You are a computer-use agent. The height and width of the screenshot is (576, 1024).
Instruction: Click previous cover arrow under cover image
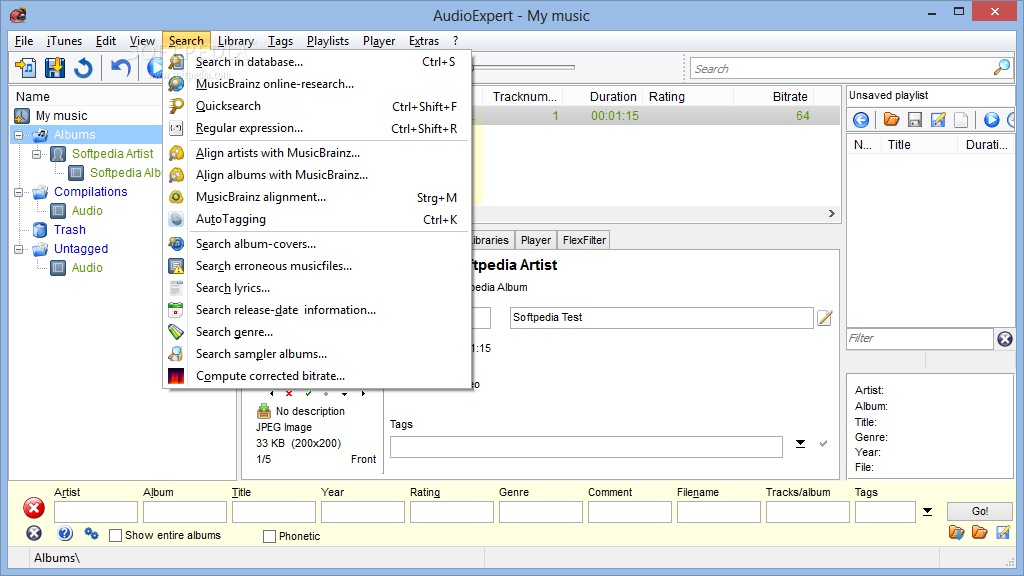click(x=272, y=393)
